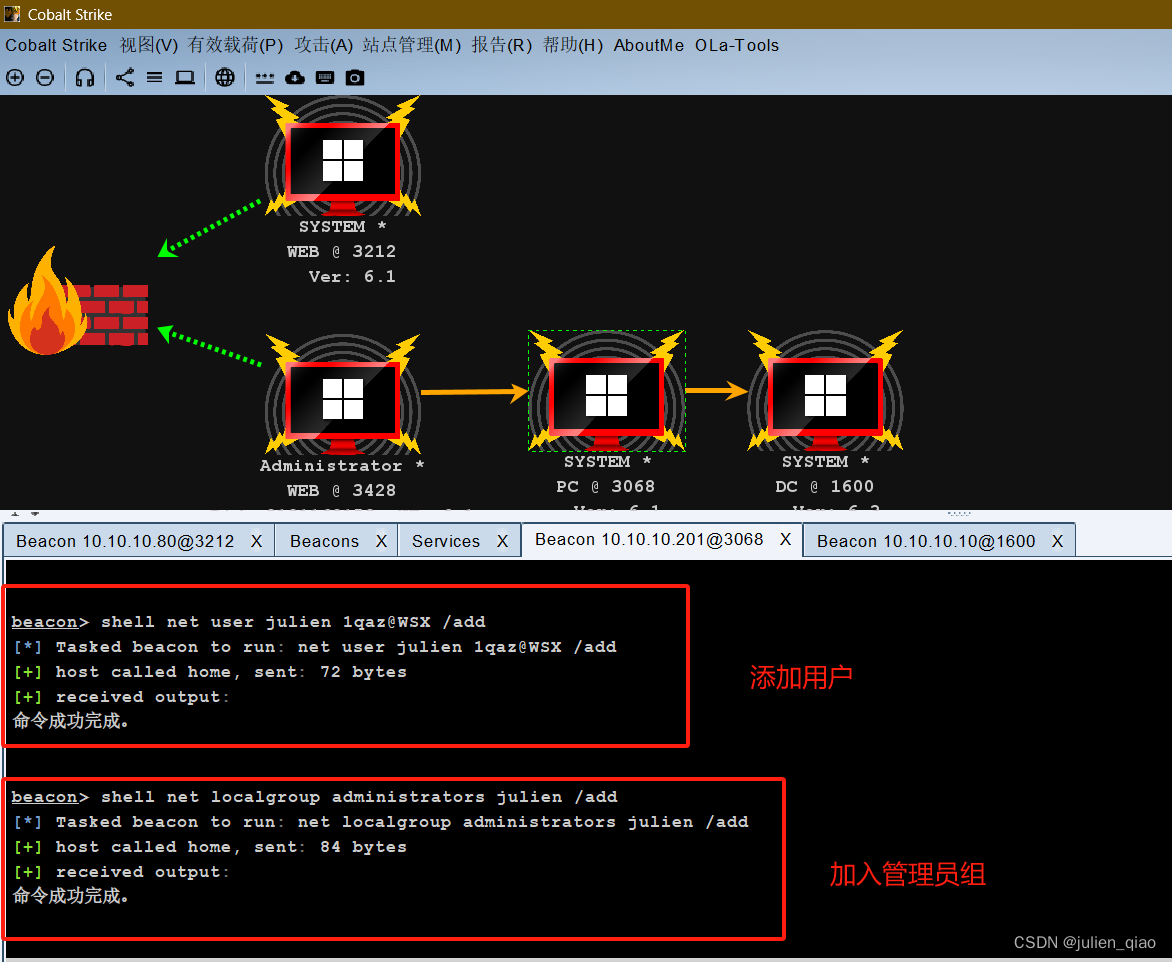Screen dimensions: 1172x962
Task: Open the AboutMe menu
Action: (x=649, y=45)
